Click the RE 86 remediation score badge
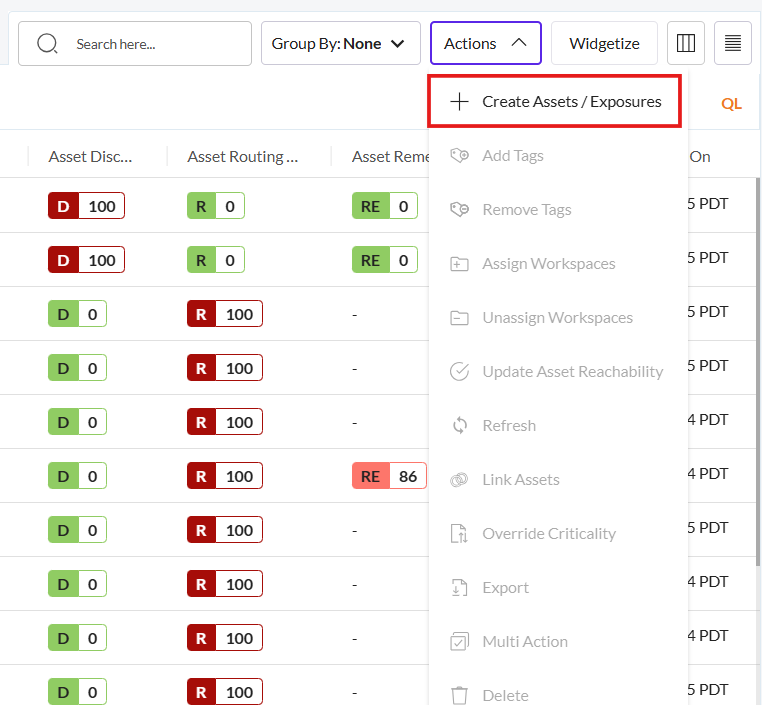Screen dimensions: 762x705 coord(389,476)
